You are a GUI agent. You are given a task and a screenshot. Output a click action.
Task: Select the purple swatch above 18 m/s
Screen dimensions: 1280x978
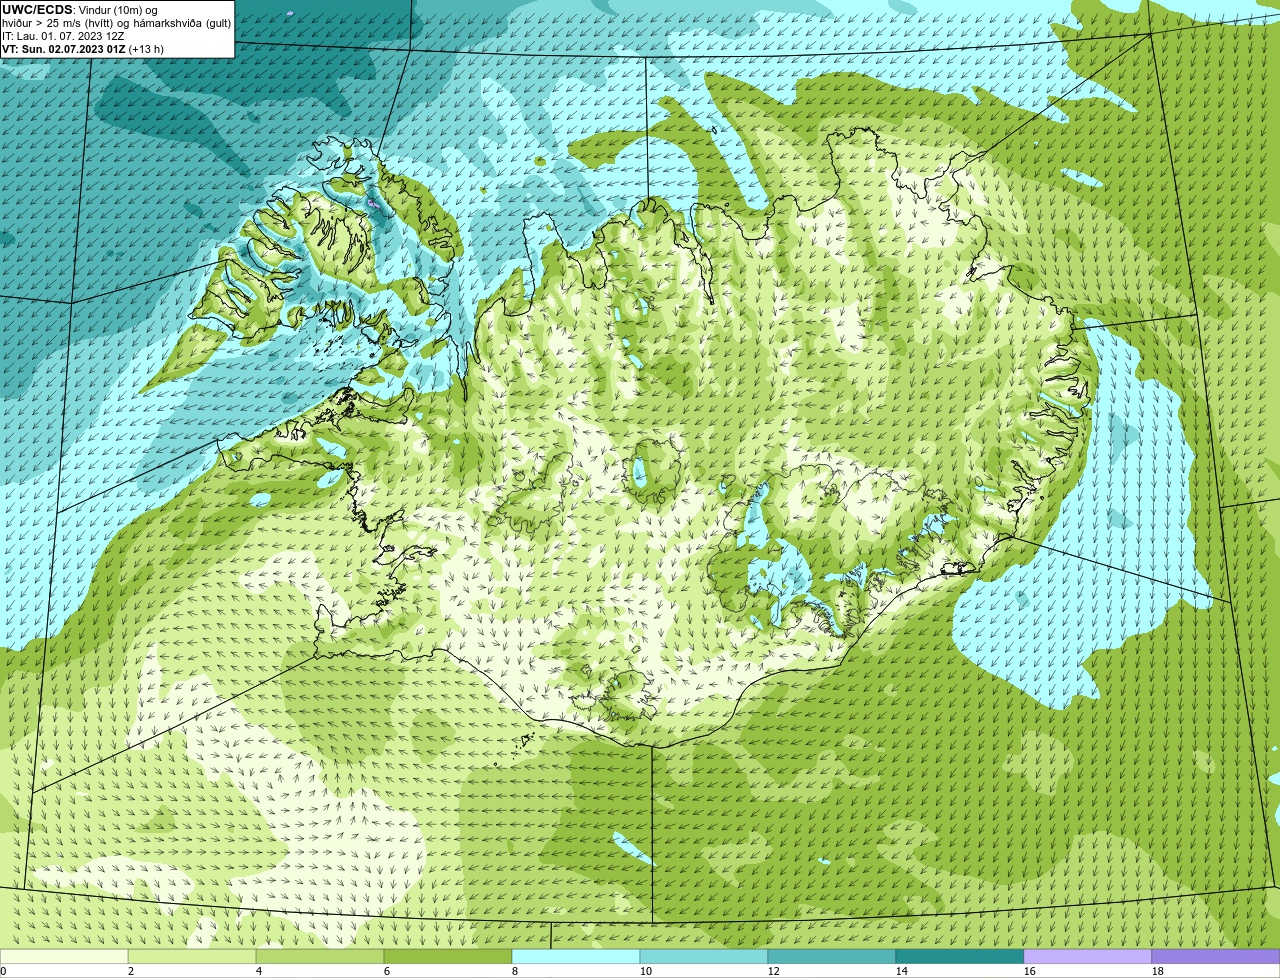click(x=1216, y=956)
